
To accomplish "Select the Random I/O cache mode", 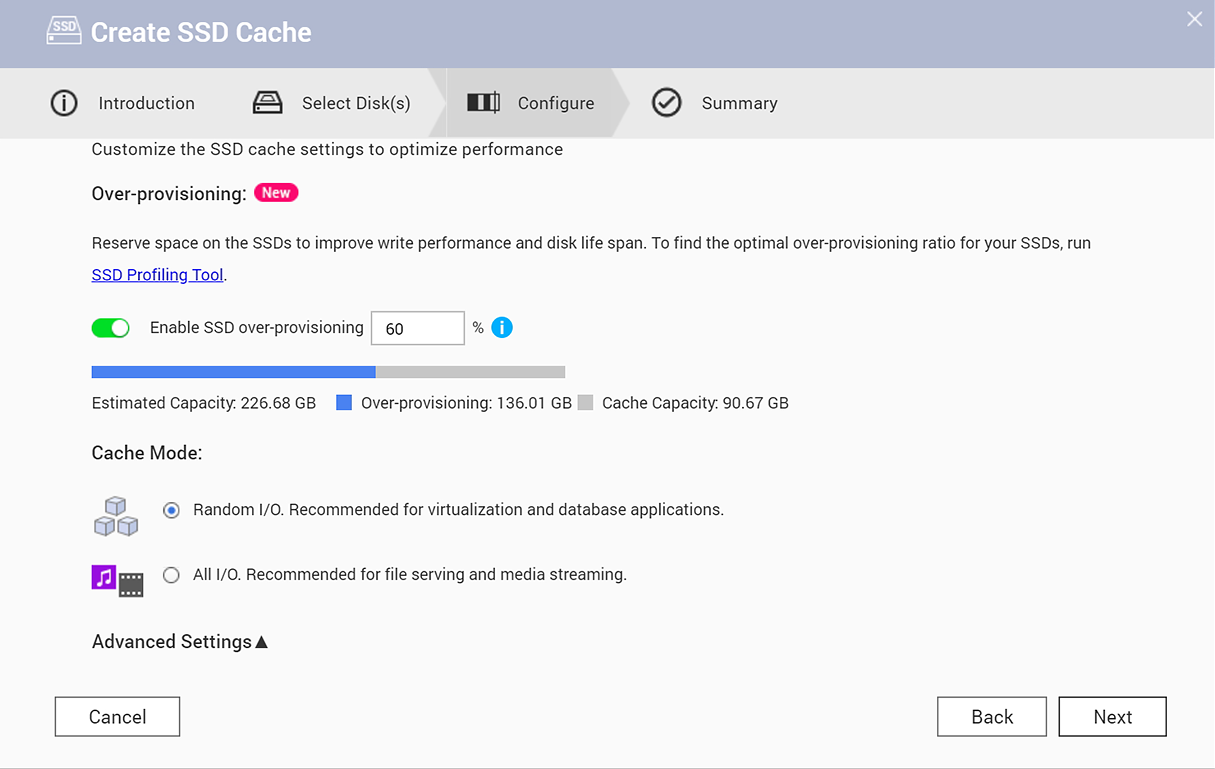I will click(172, 510).
